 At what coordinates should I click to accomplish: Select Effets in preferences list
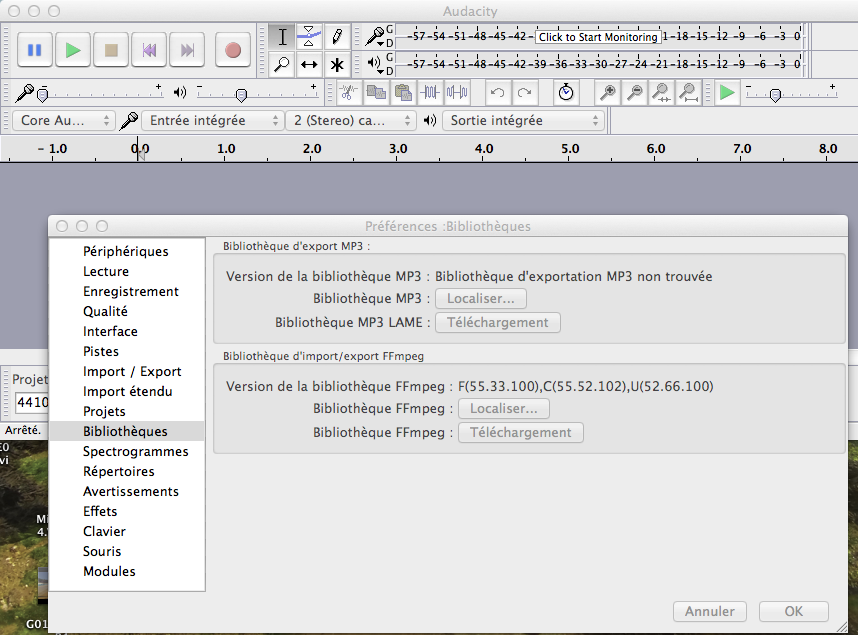126,511
